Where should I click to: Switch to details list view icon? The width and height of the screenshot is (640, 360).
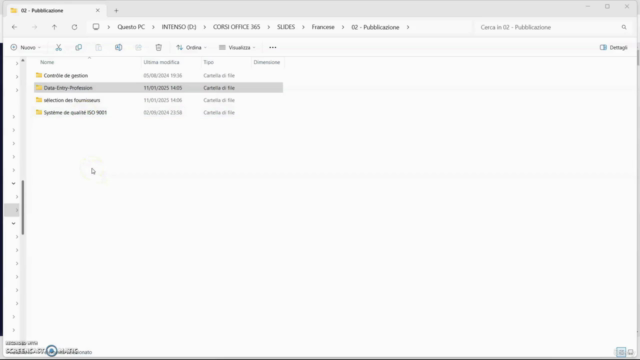621,352
